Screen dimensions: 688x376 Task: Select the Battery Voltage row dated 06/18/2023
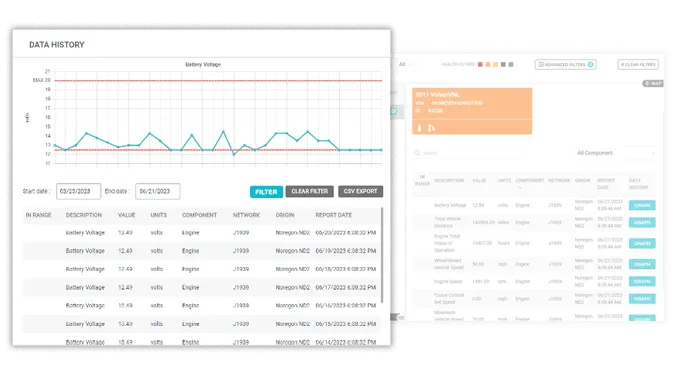pyautogui.click(x=202, y=269)
